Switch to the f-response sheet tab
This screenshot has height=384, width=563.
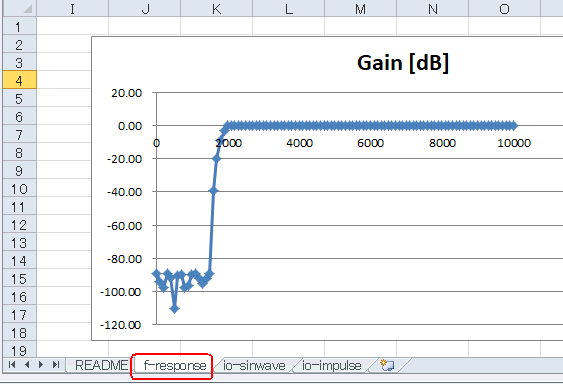(175, 365)
